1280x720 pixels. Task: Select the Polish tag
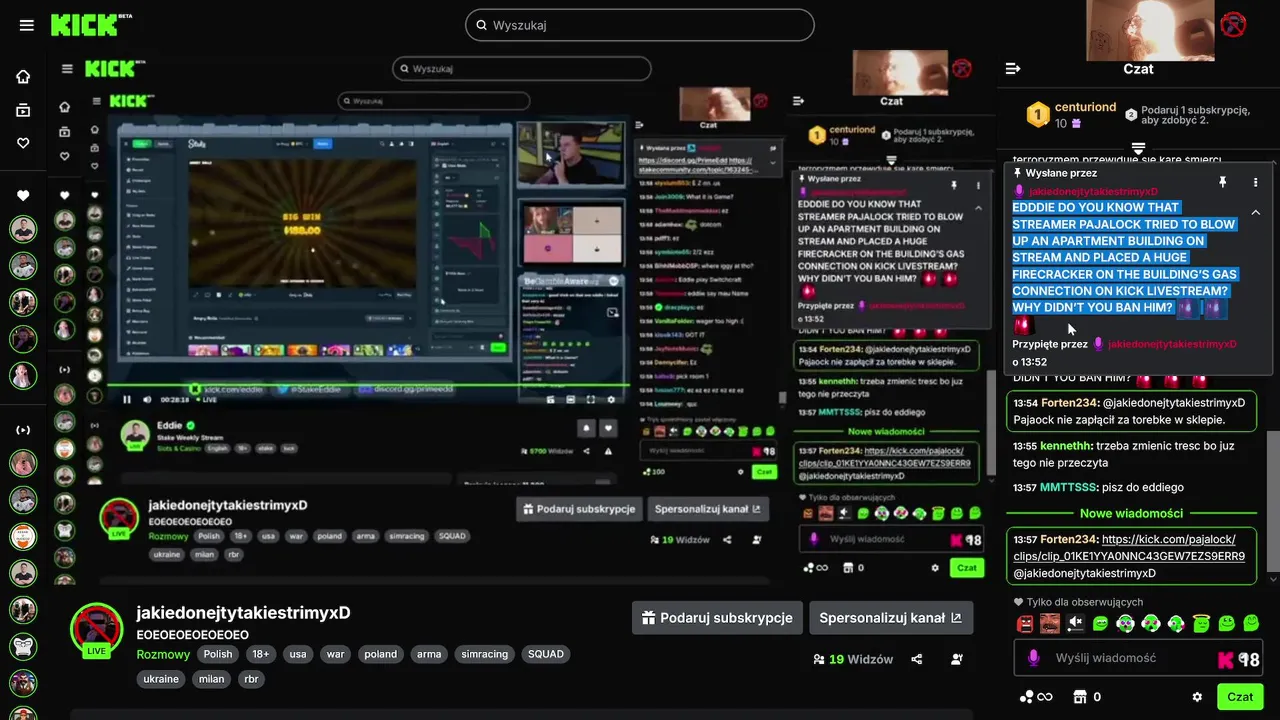pyautogui.click(x=218, y=654)
